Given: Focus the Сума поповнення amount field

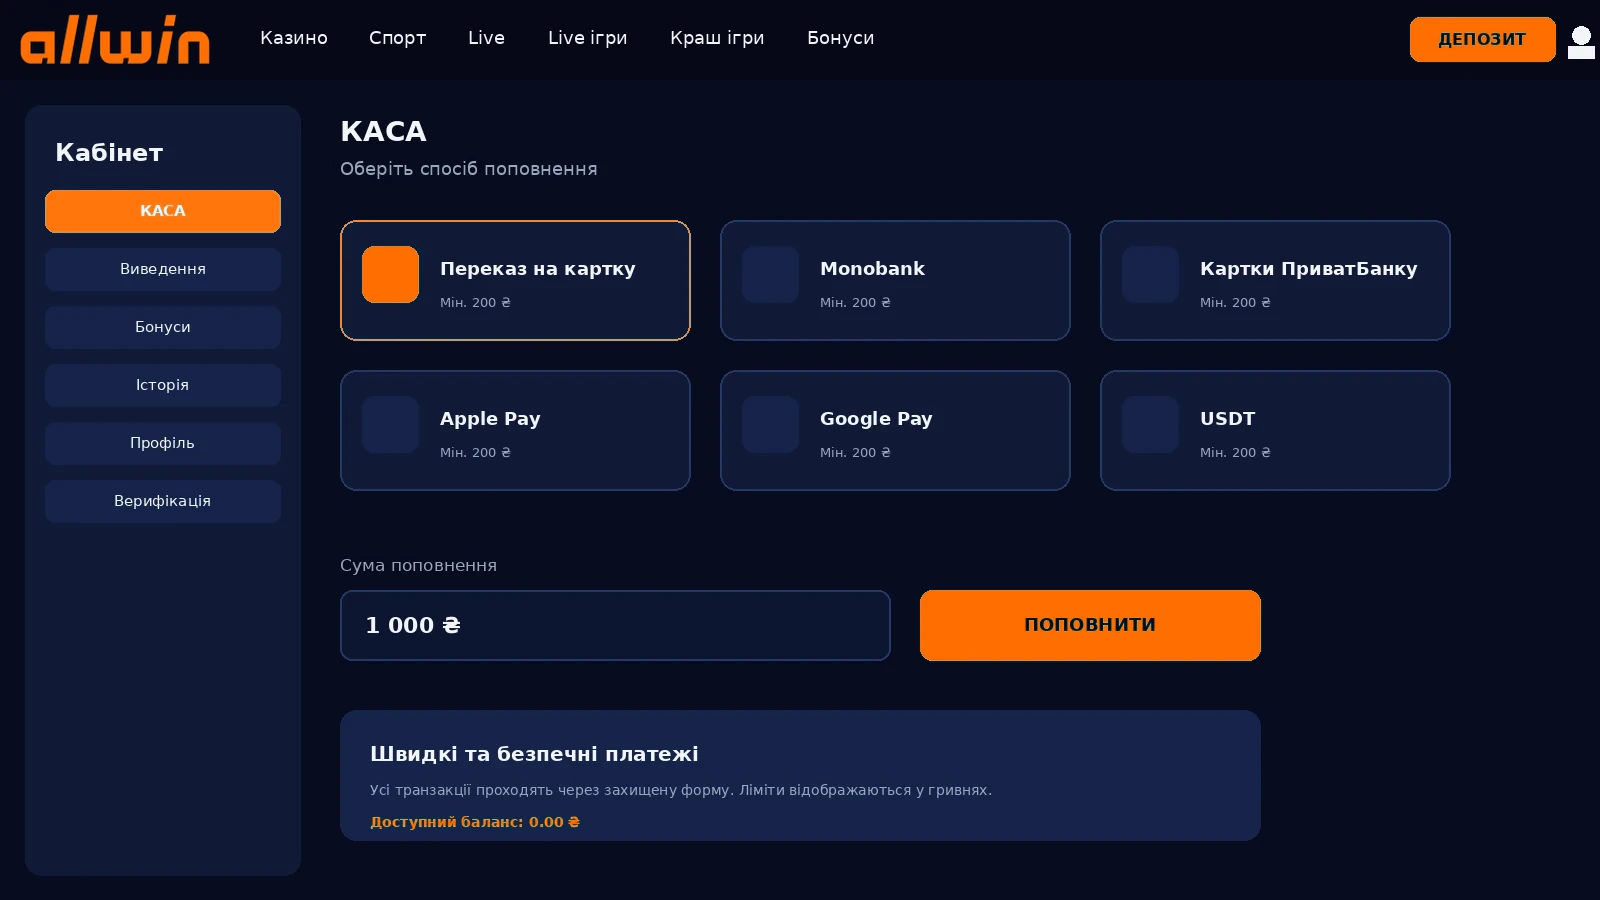Looking at the screenshot, I should click(615, 625).
